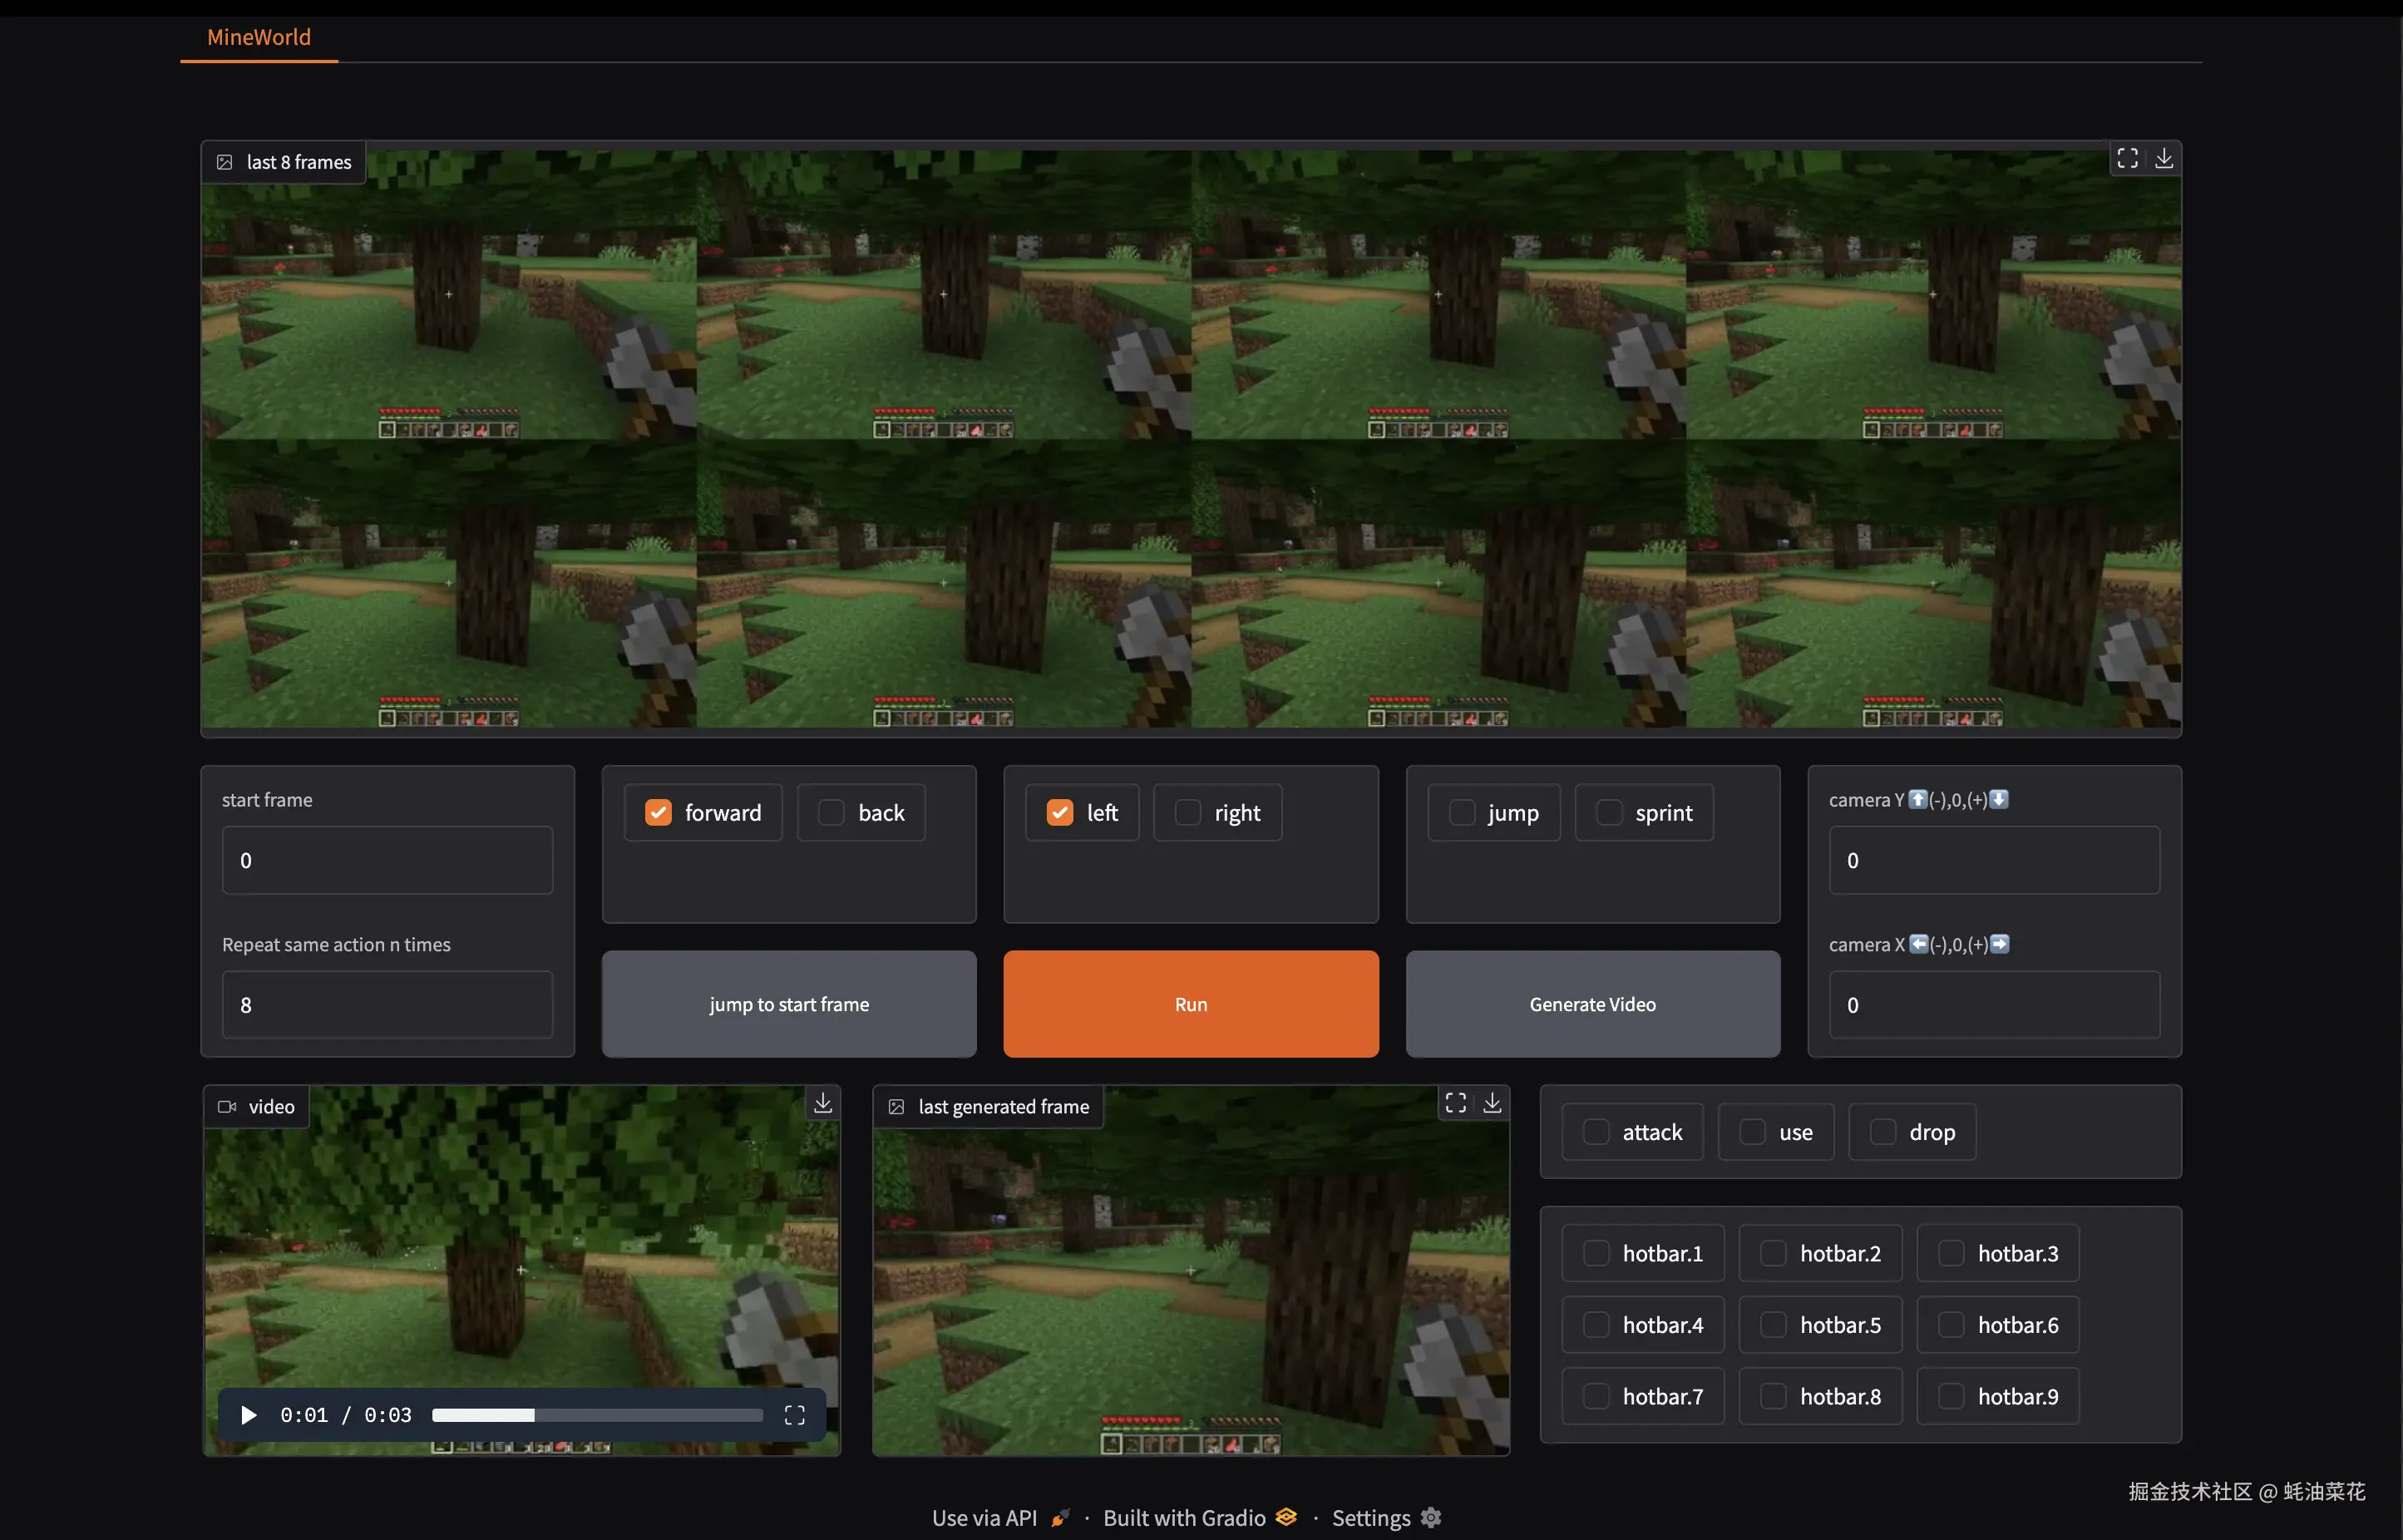Play the video preview

pos(247,1414)
